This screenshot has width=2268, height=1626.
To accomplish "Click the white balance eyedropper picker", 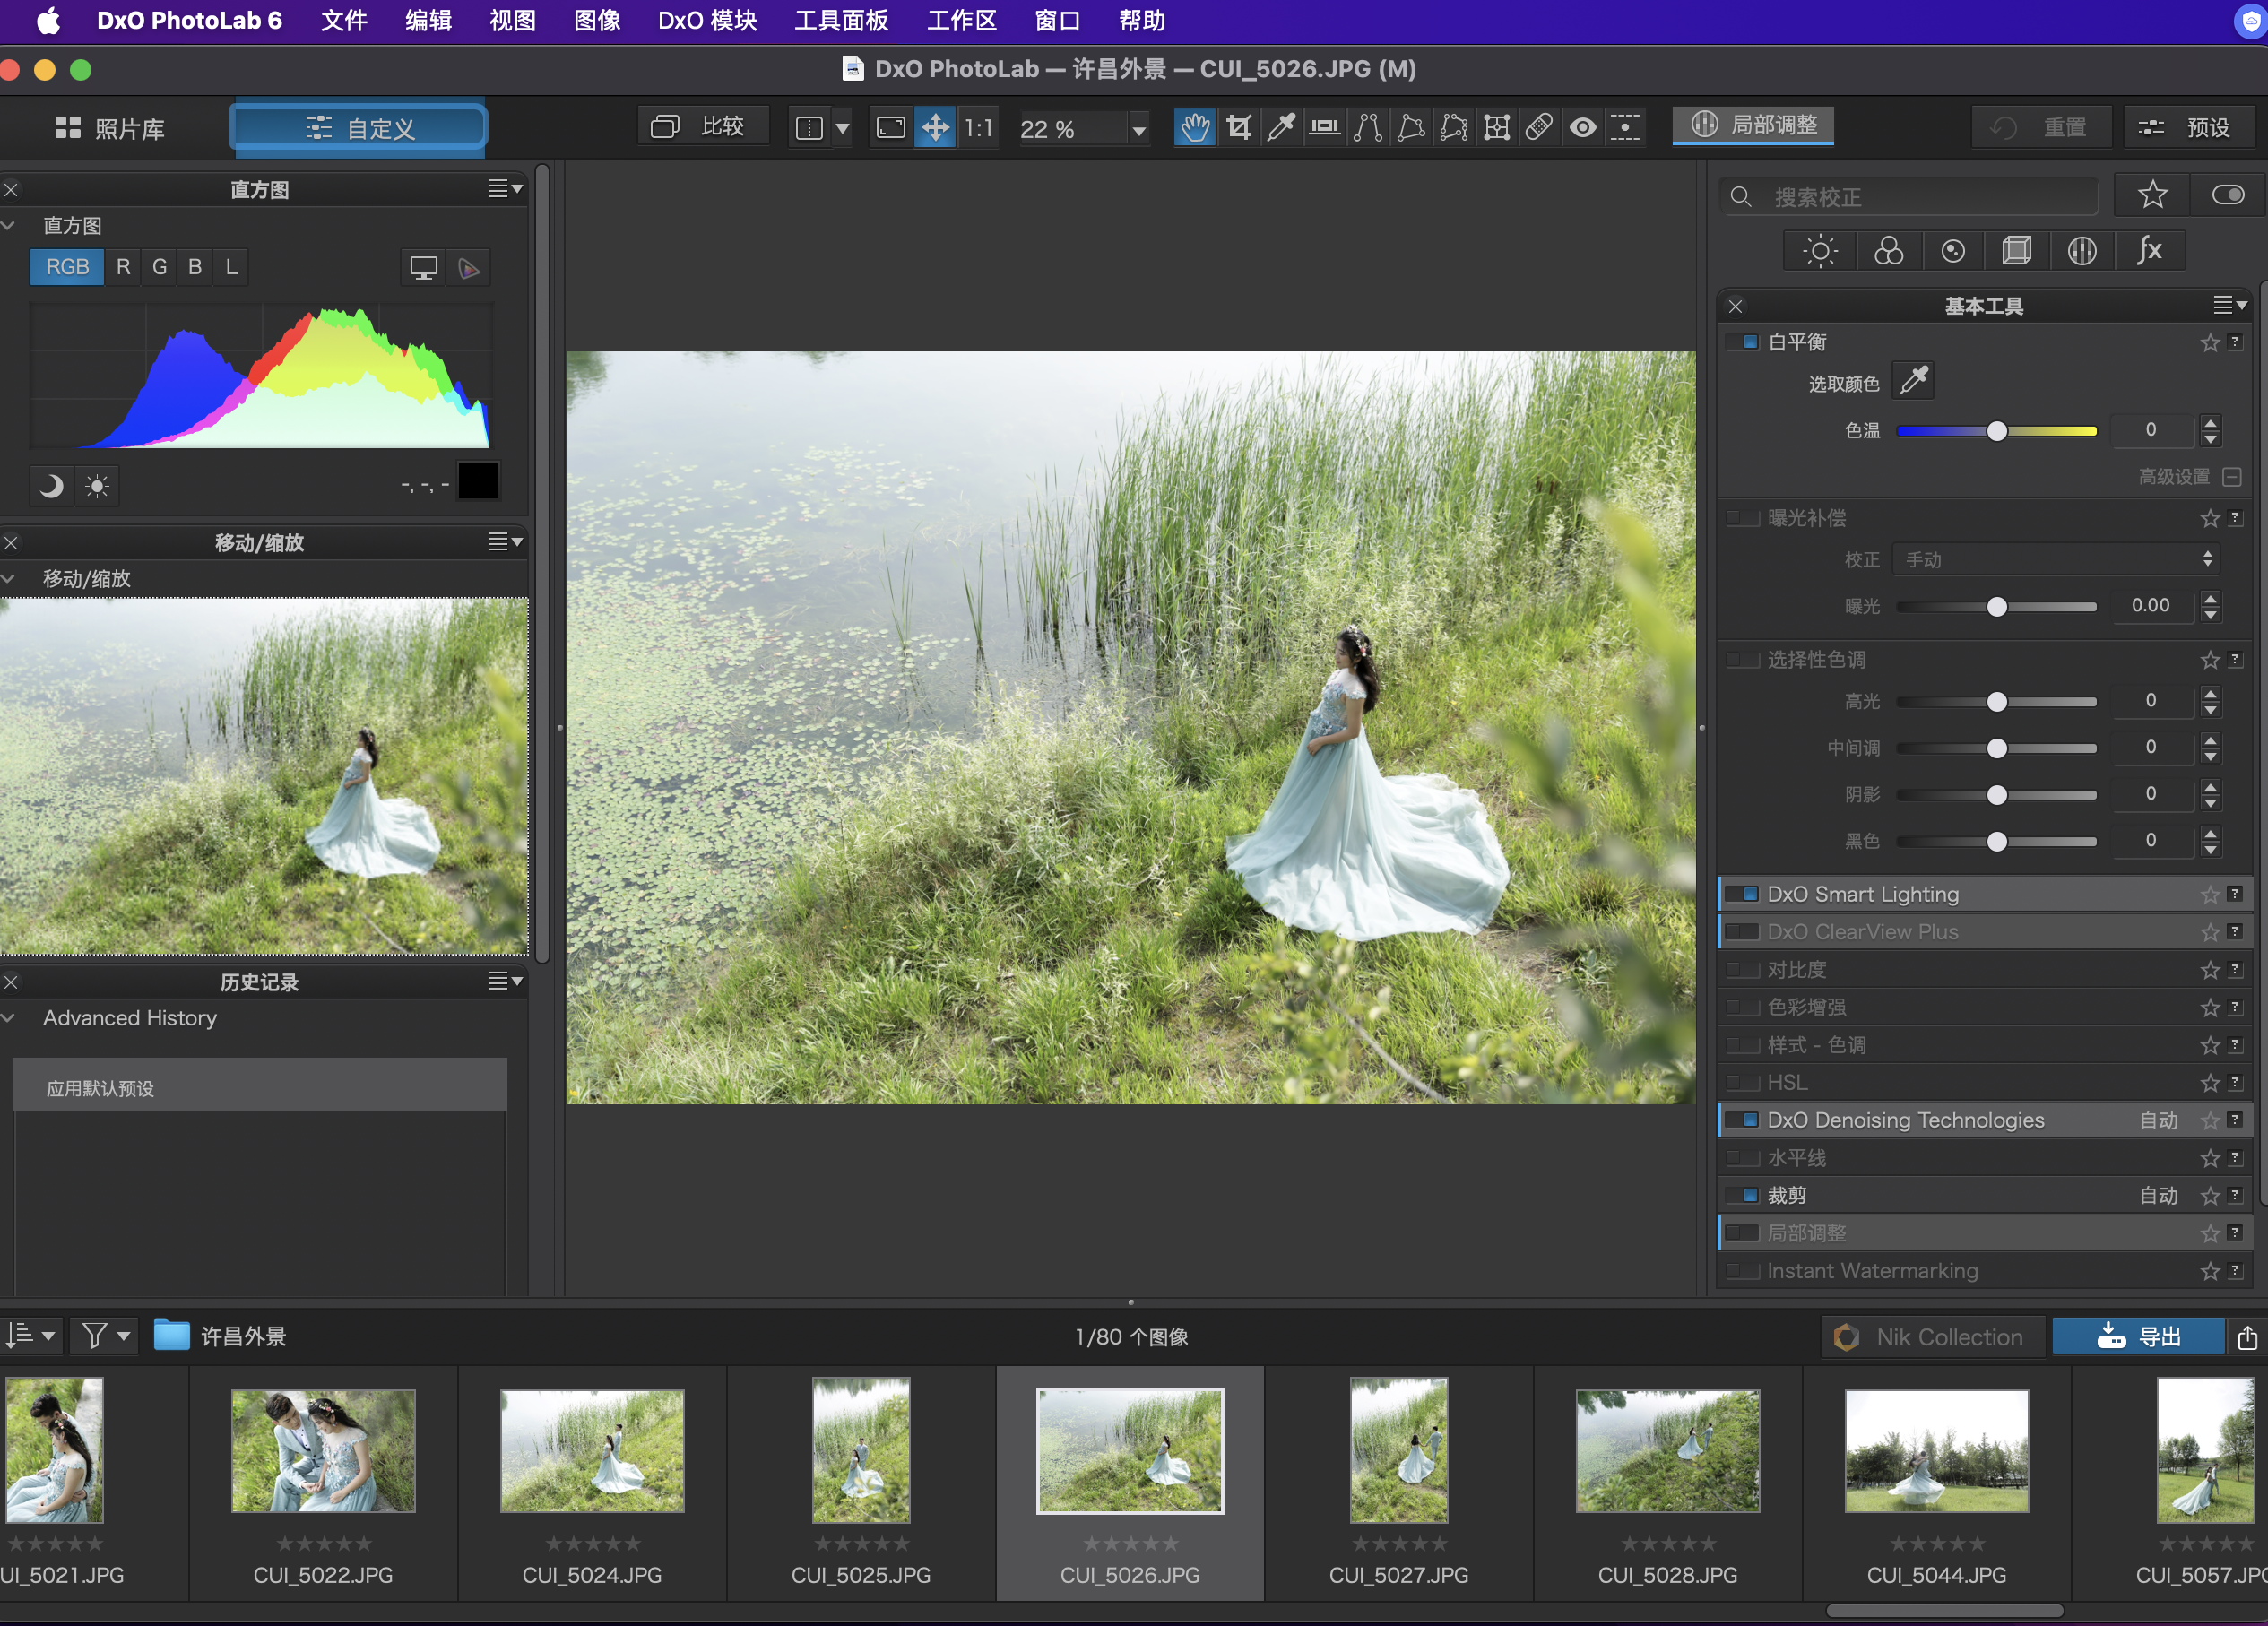I will pos(1913,381).
